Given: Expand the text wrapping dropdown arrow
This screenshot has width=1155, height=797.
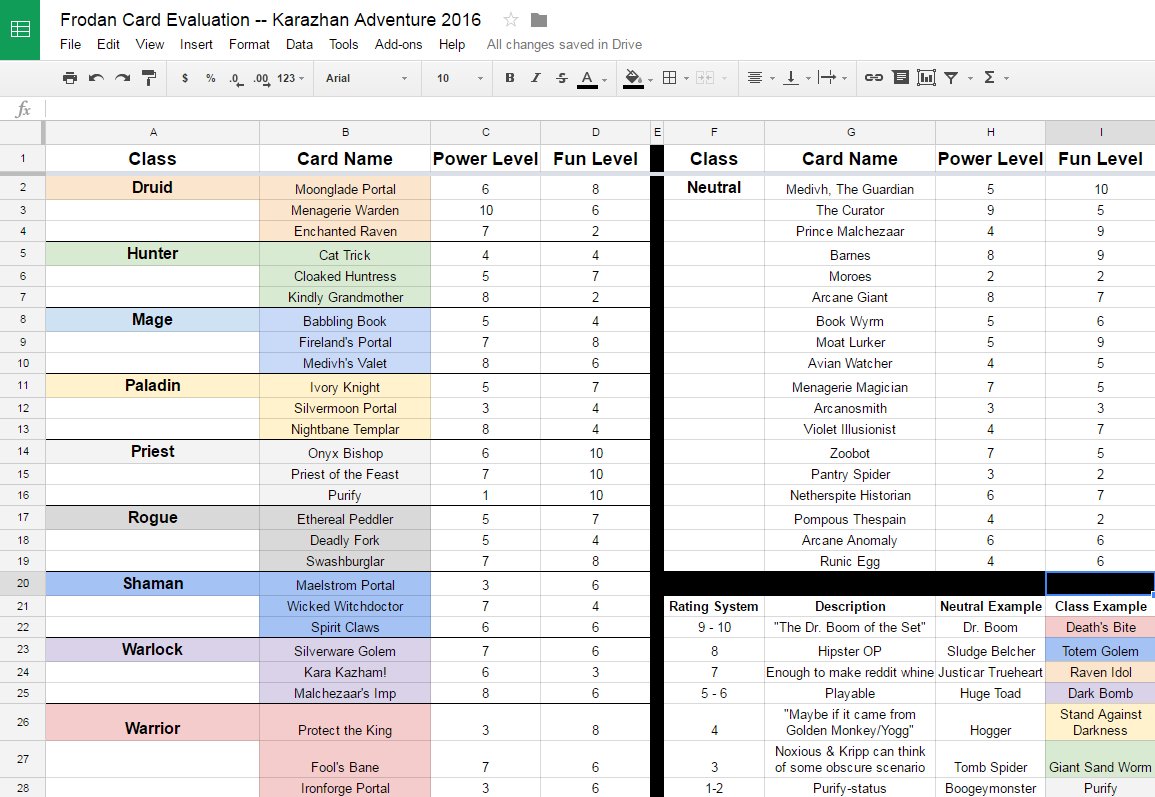Looking at the screenshot, I should pos(845,78).
